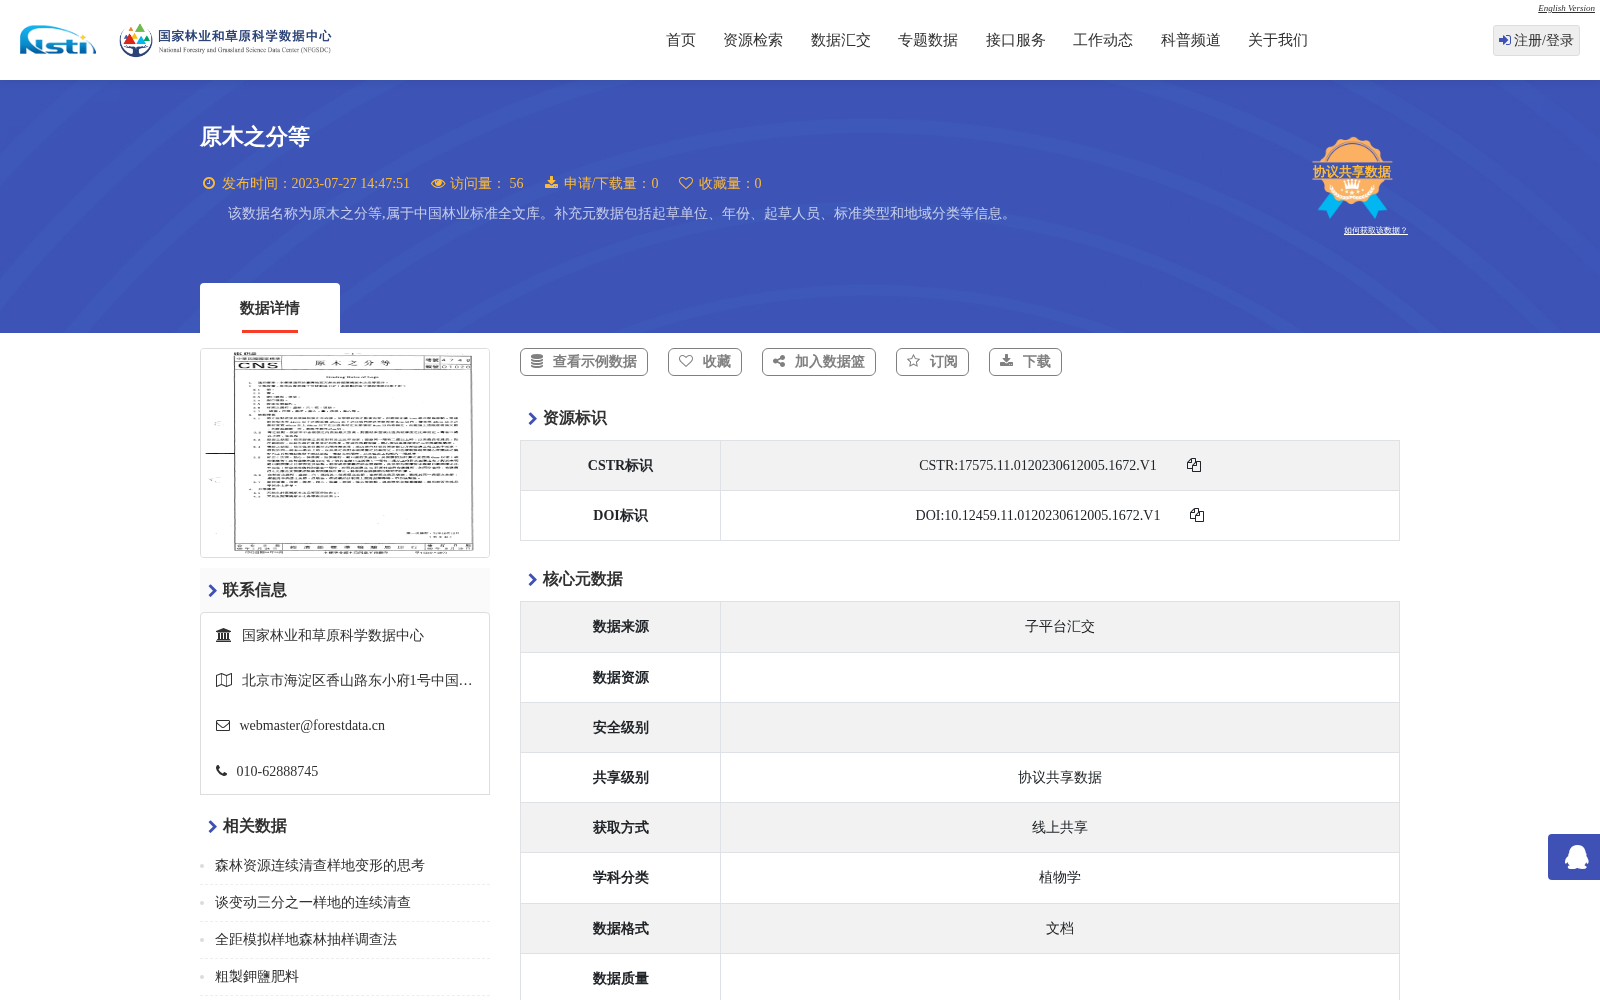Click the chevron beside 核心元数据
The image size is (1600, 1000).
pos(532,580)
